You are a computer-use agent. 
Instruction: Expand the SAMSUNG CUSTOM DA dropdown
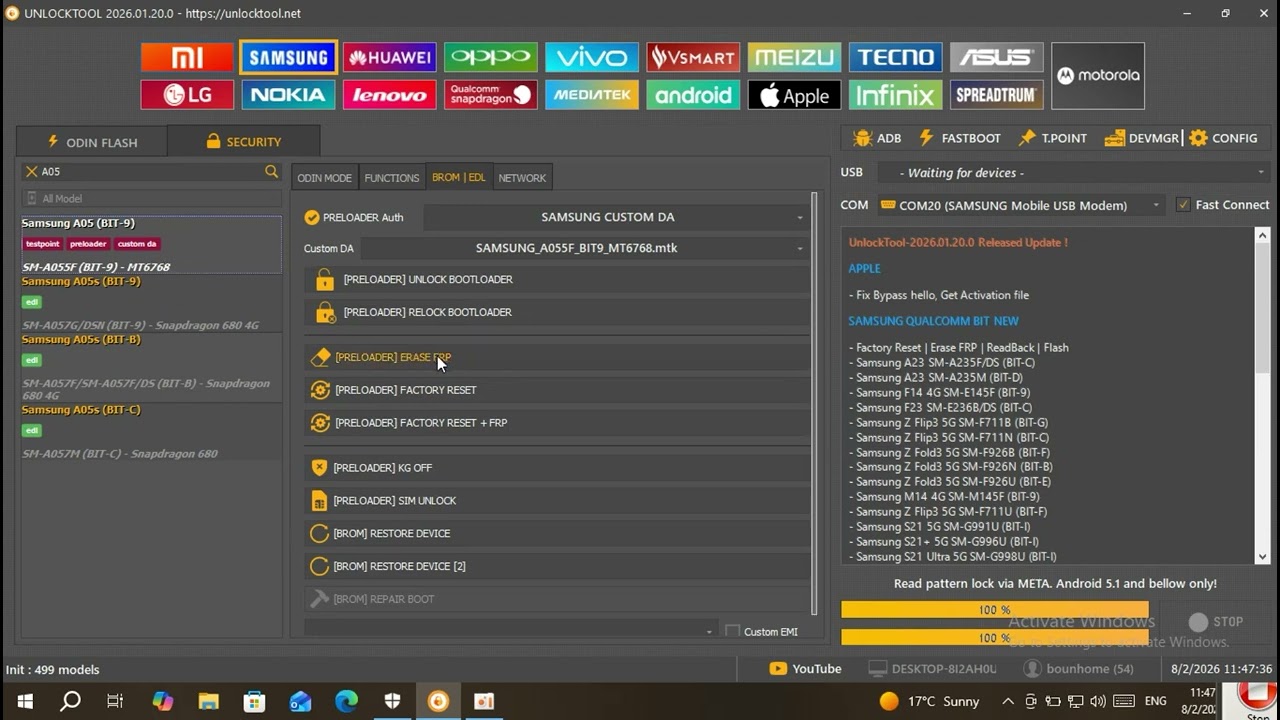[616, 217]
